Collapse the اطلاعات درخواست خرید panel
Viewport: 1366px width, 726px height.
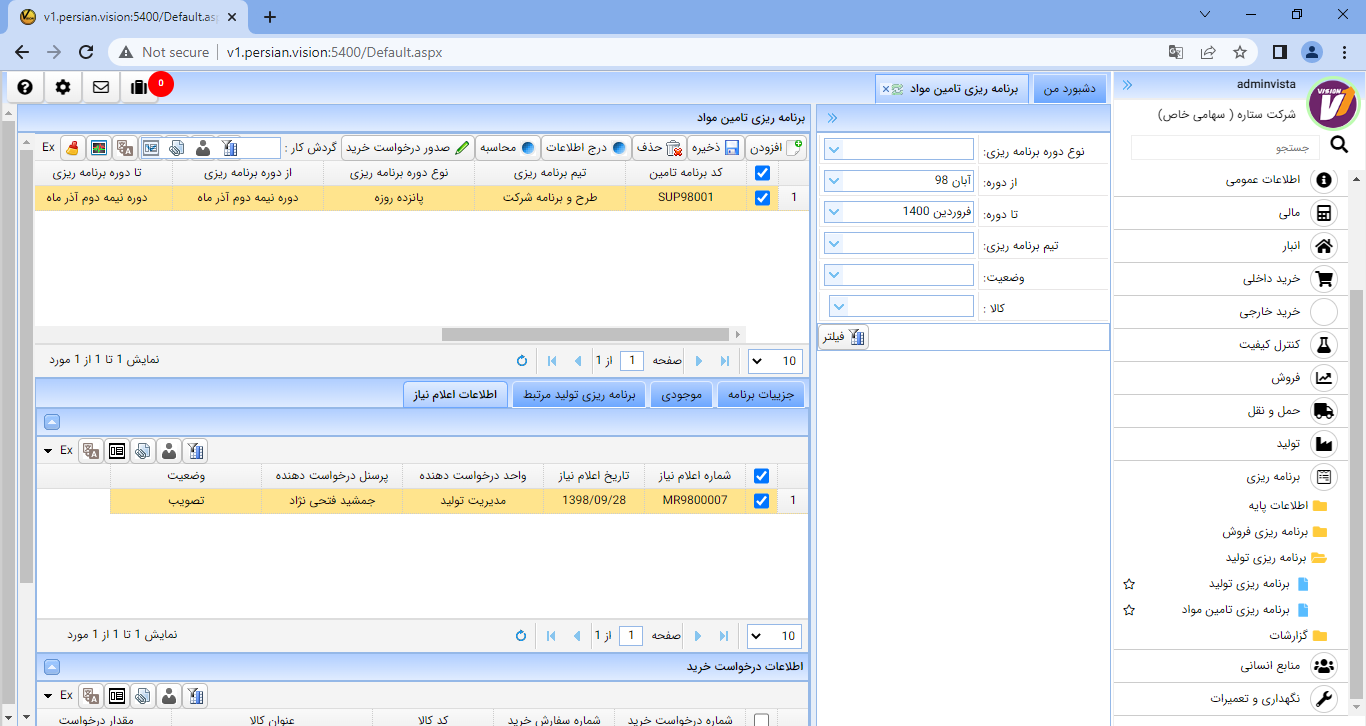click(52, 667)
